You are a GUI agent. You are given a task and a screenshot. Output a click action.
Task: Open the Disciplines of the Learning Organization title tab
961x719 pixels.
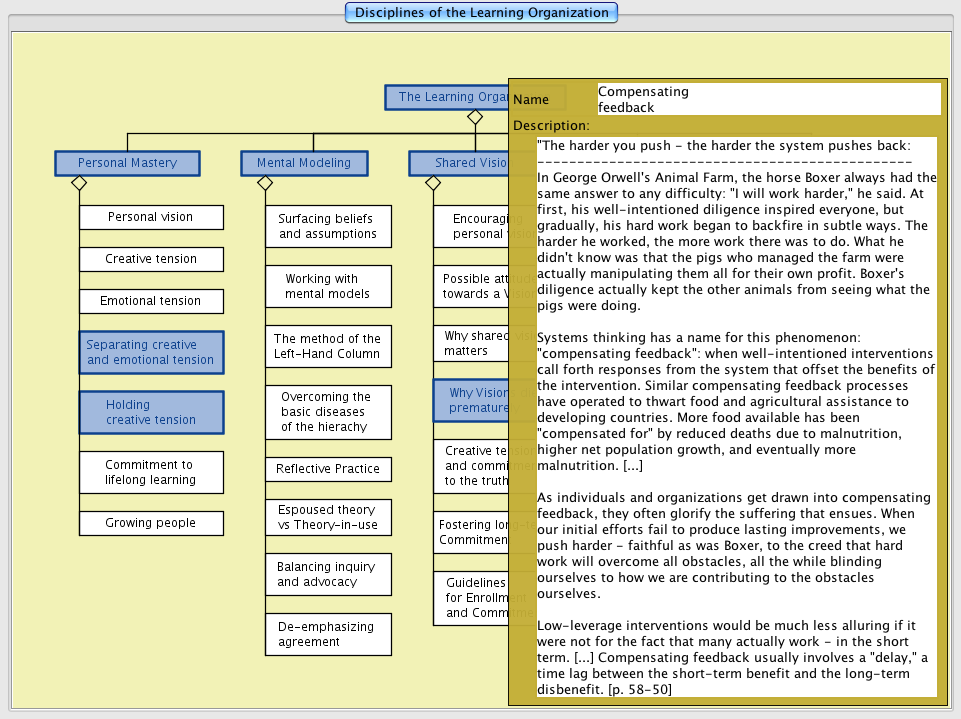click(x=481, y=13)
